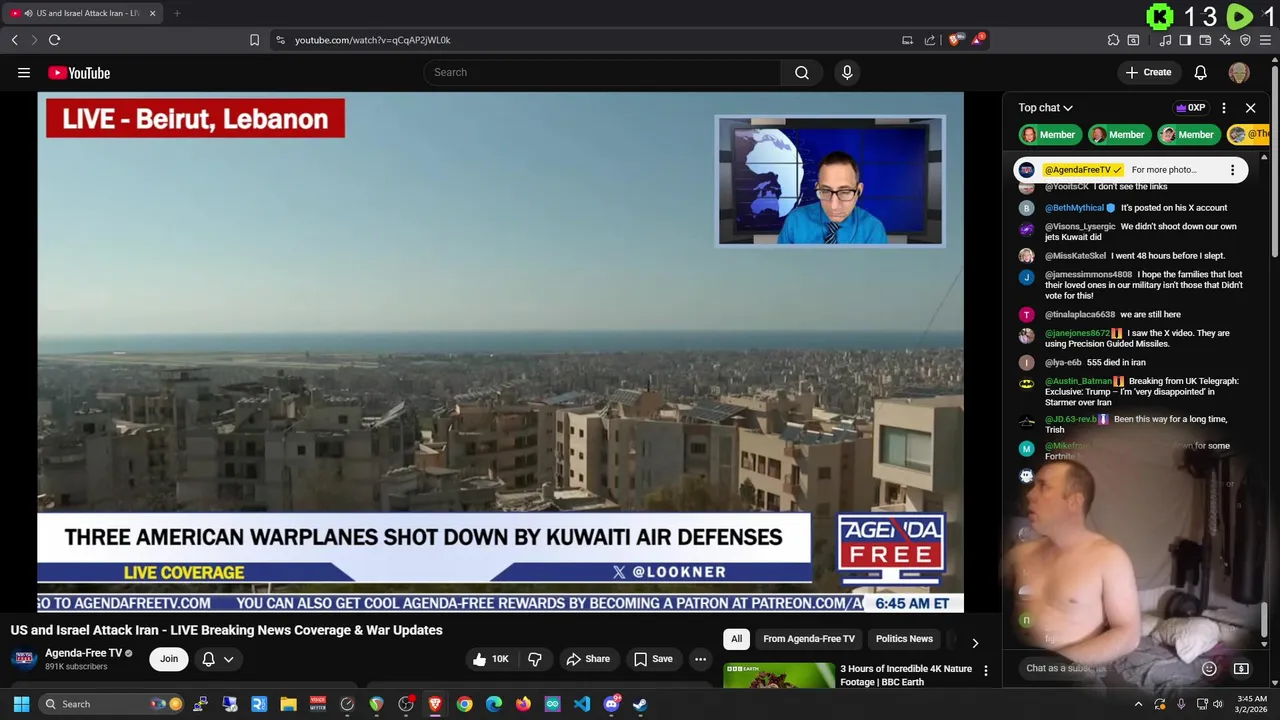
Task: Toggle the browser sidebar panel
Action: [x=1185, y=40]
